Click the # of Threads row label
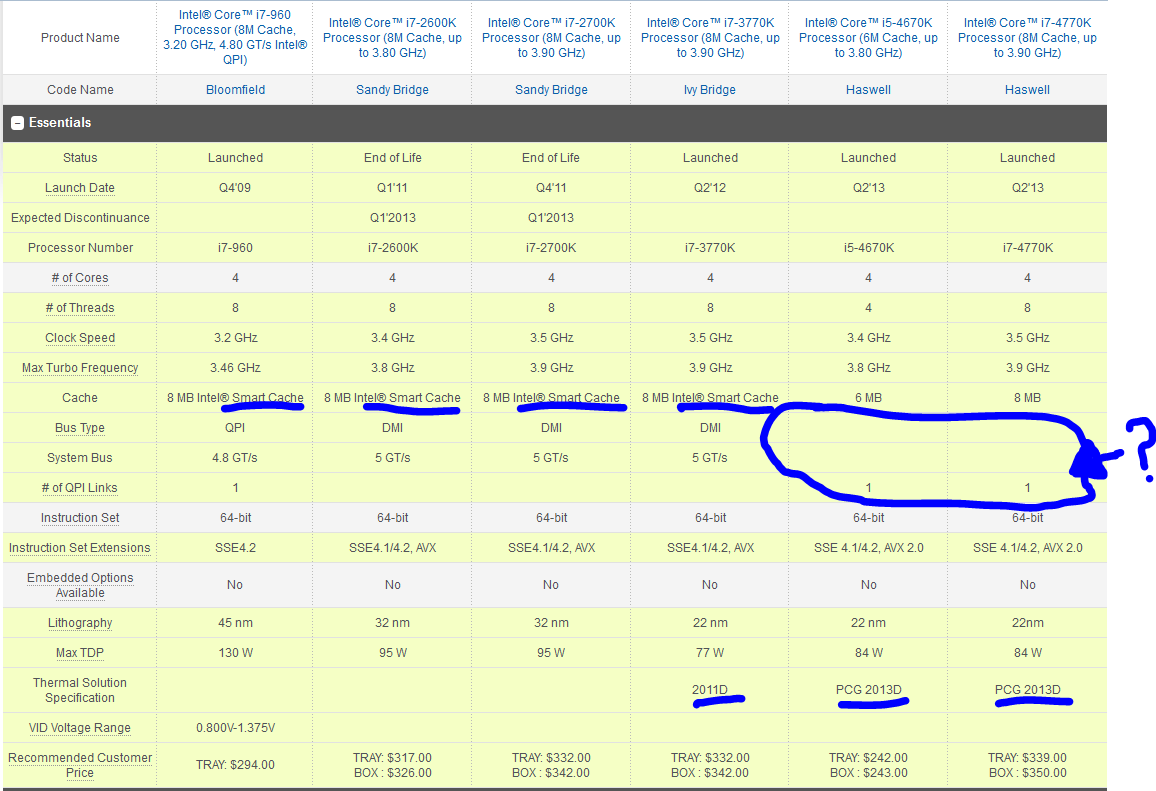The height and width of the screenshot is (791, 1156). [x=80, y=308]
